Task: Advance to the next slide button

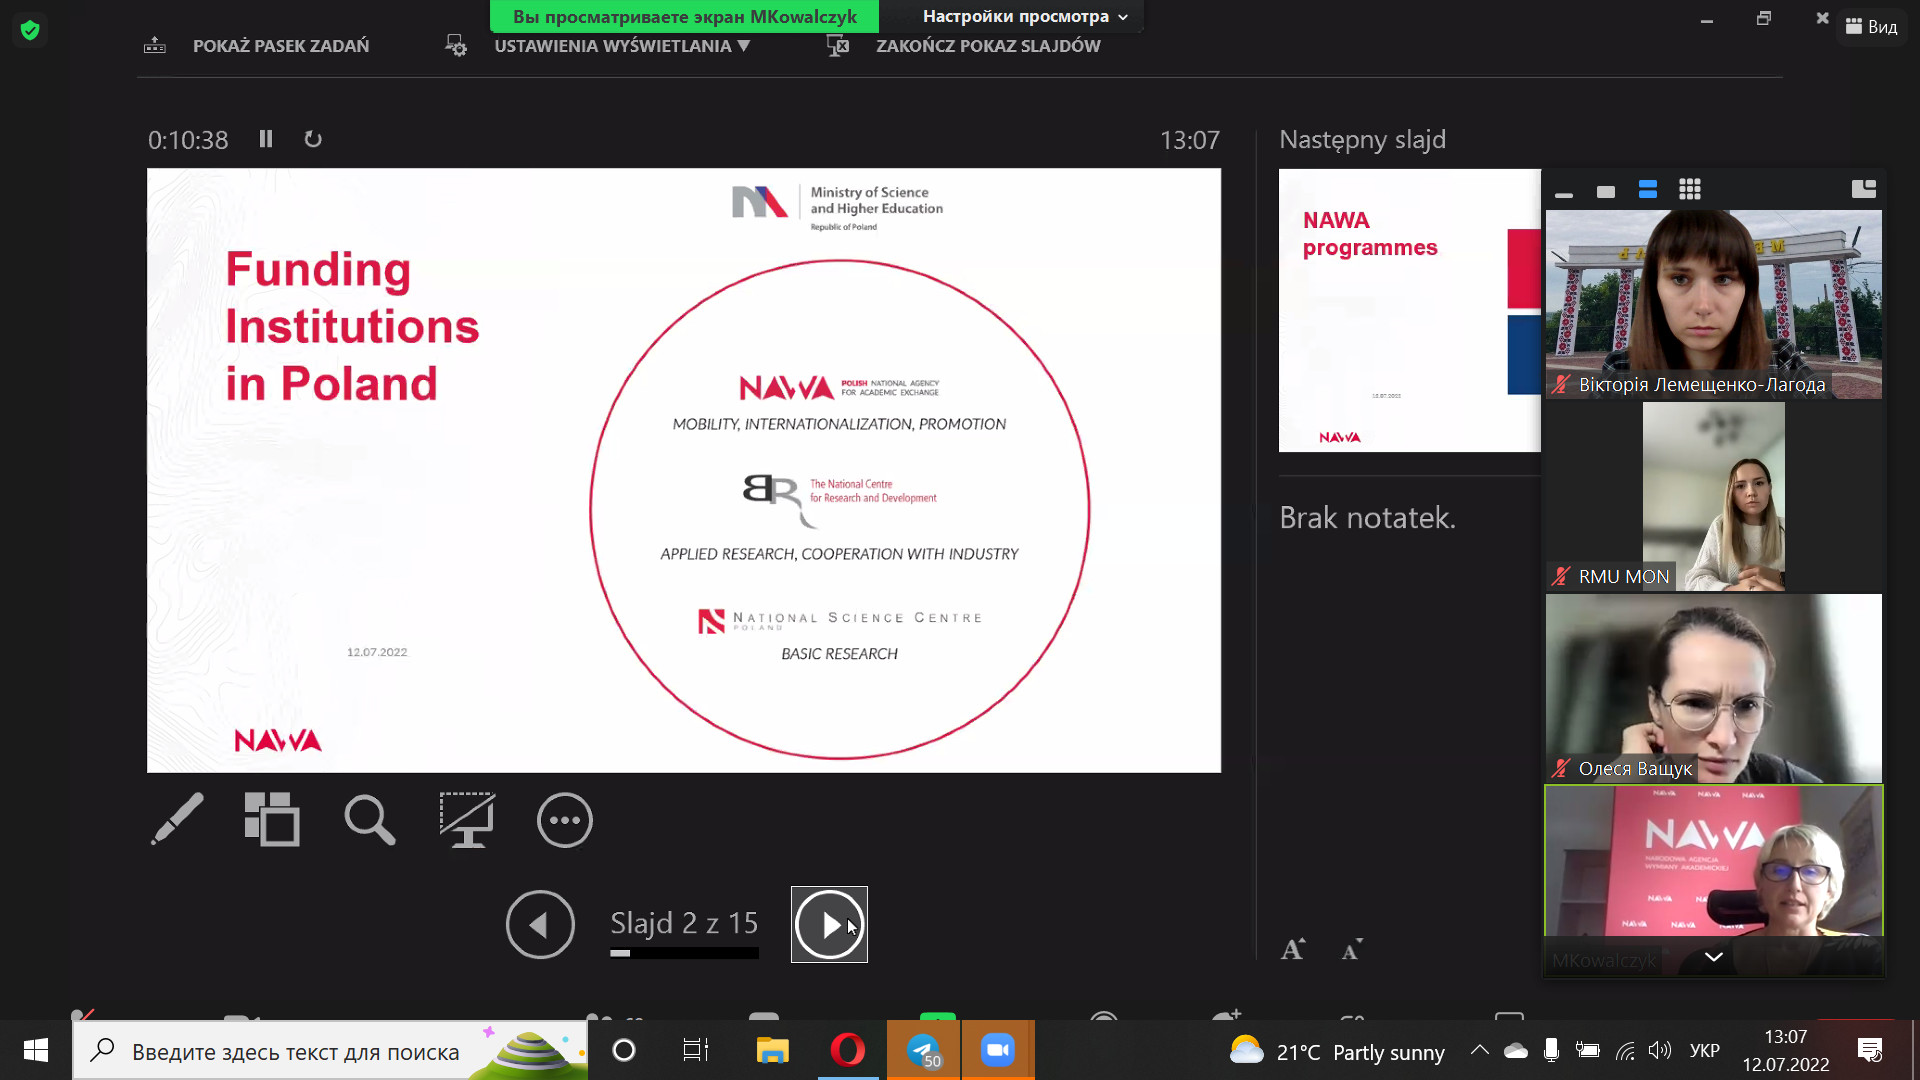Action: [x=829, y=924]
